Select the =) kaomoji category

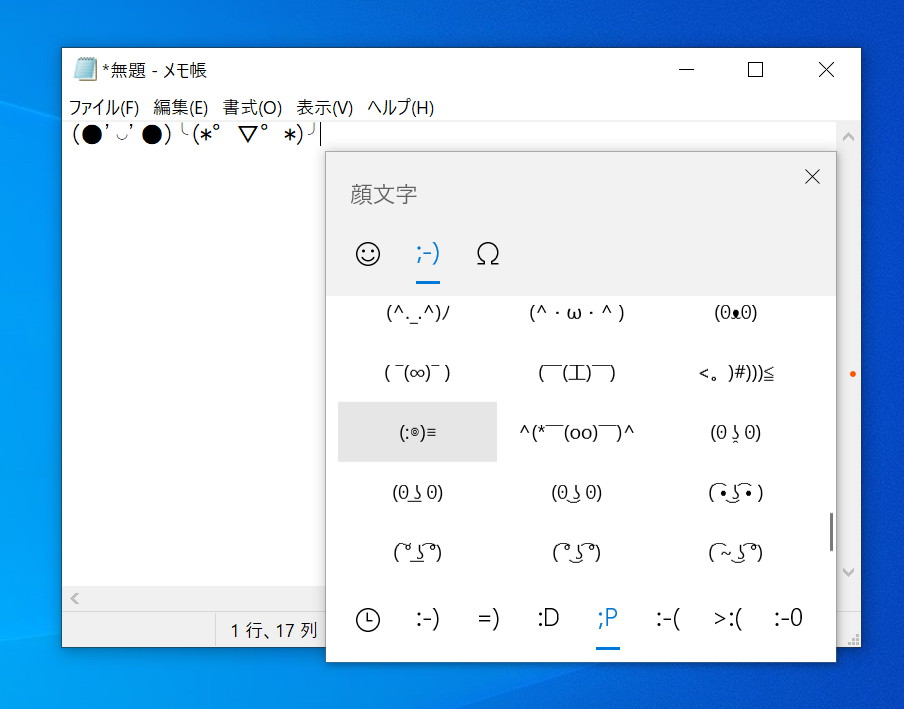coord(487,618)
